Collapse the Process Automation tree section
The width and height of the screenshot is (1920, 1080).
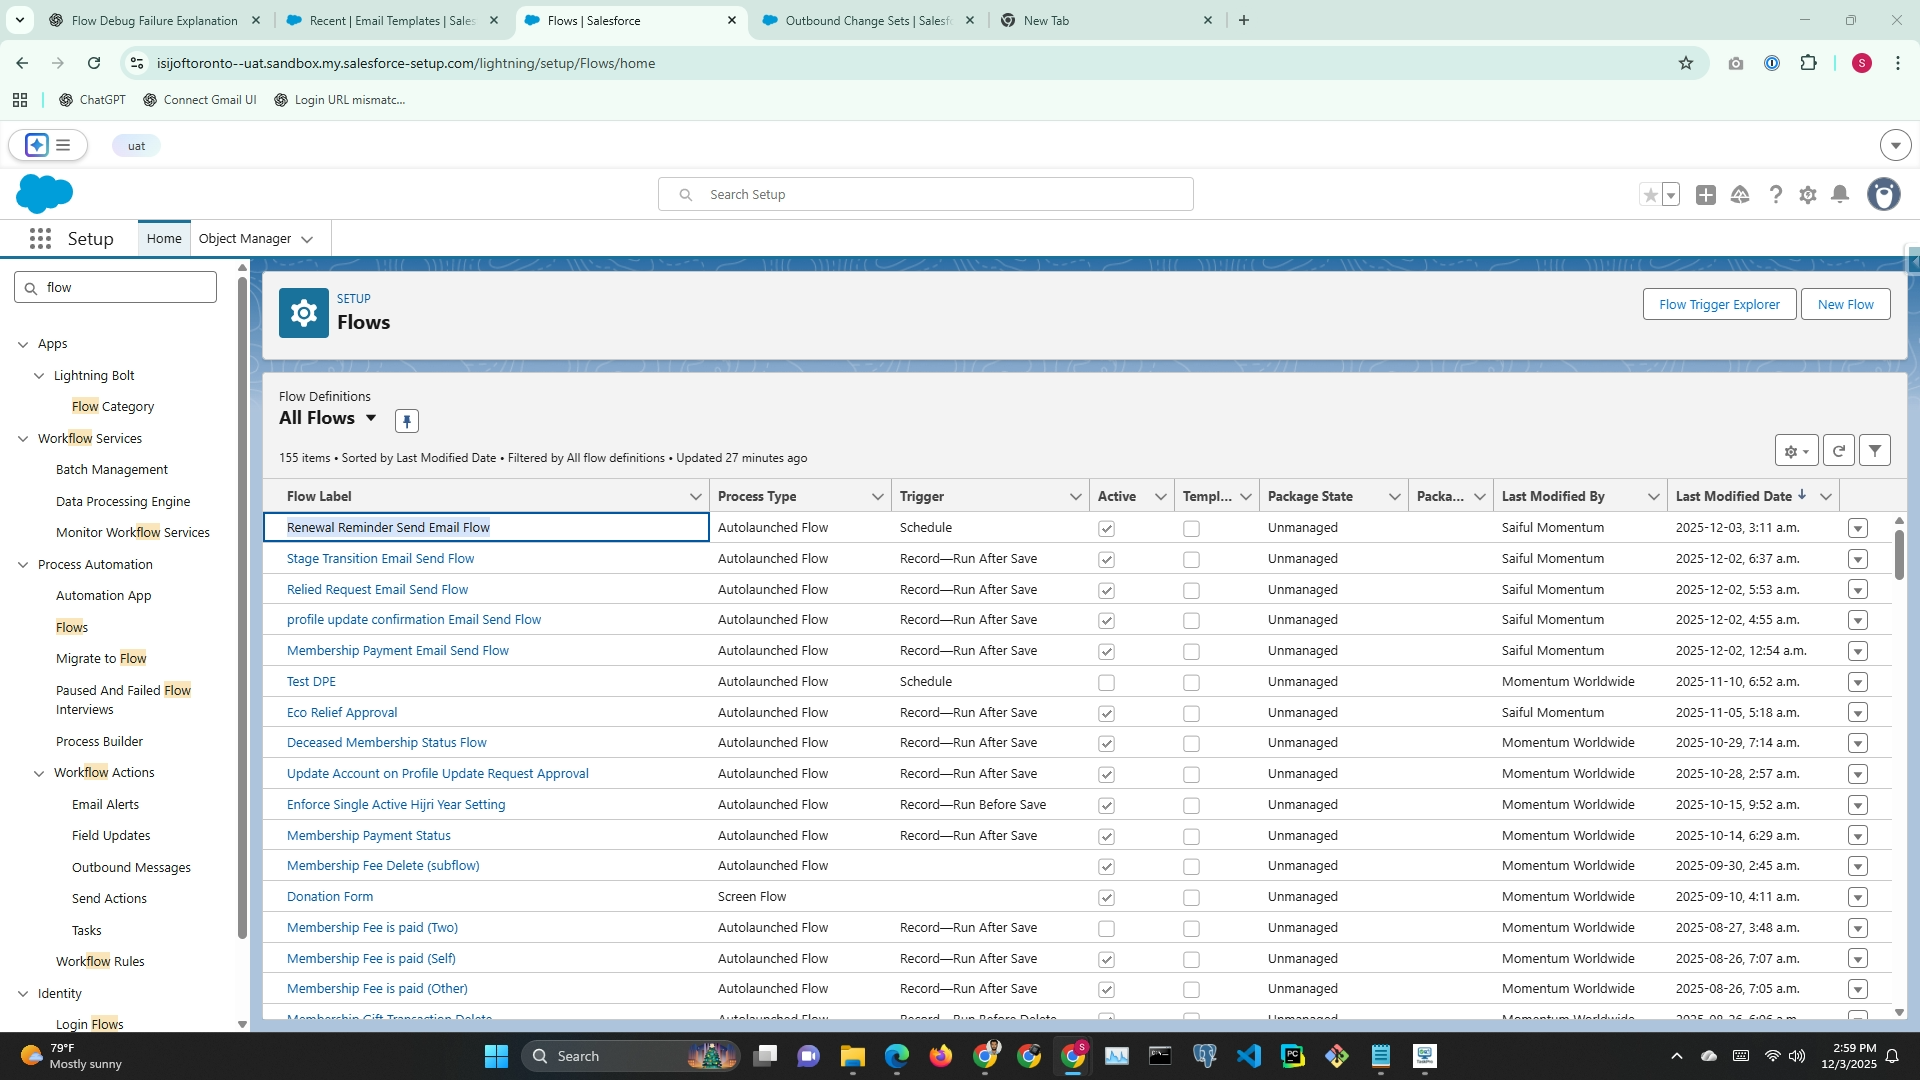tap(23, 565)
